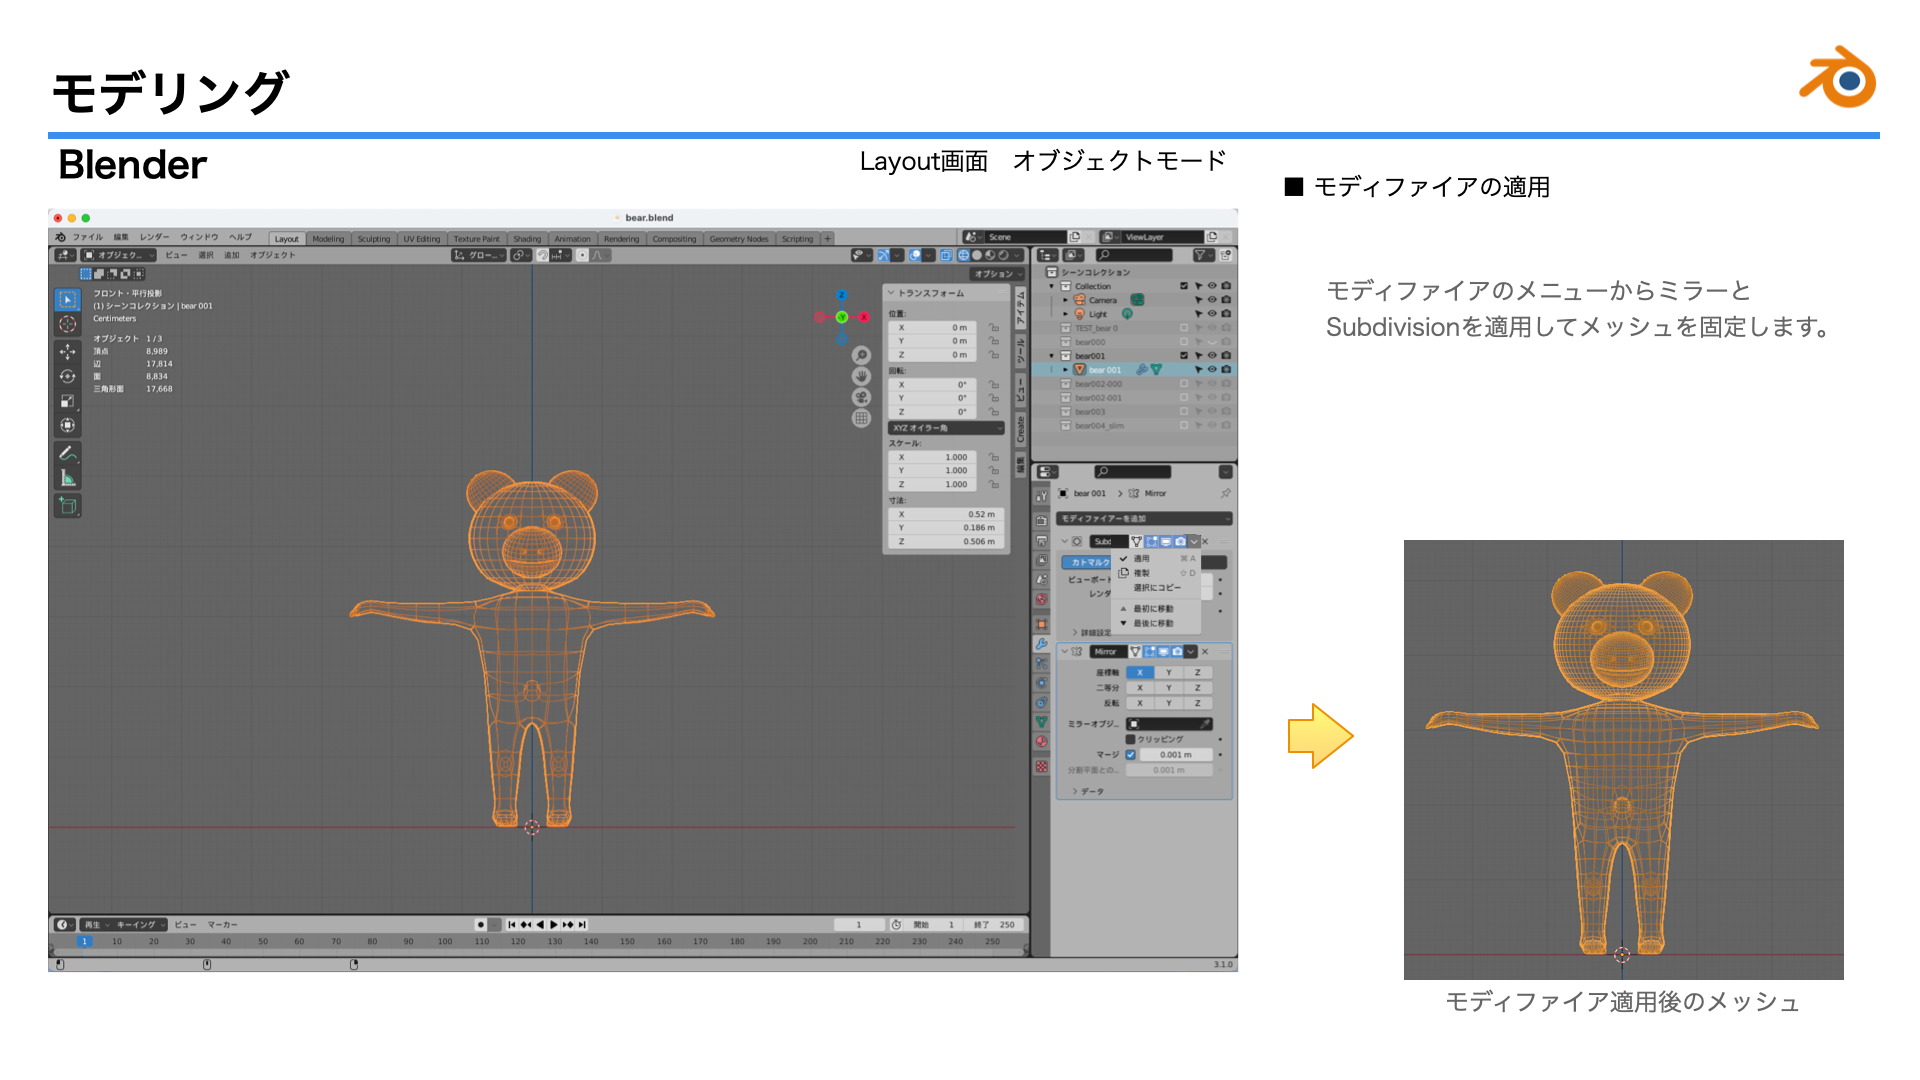Pin the properties editor context
This screenshot has width=1920, height=1080.
1225,493
